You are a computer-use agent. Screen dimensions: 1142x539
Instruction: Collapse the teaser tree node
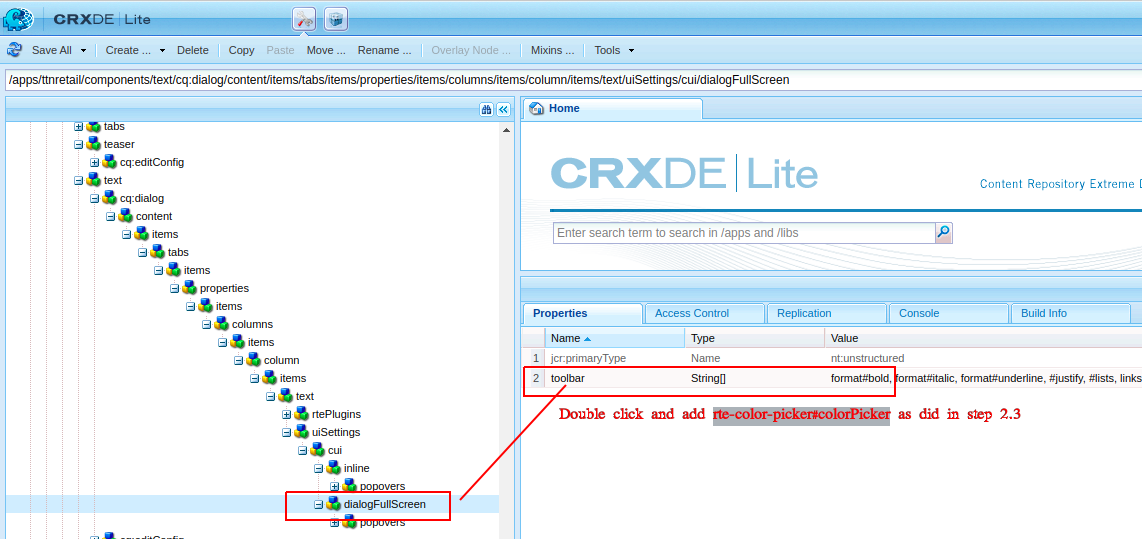79,144
